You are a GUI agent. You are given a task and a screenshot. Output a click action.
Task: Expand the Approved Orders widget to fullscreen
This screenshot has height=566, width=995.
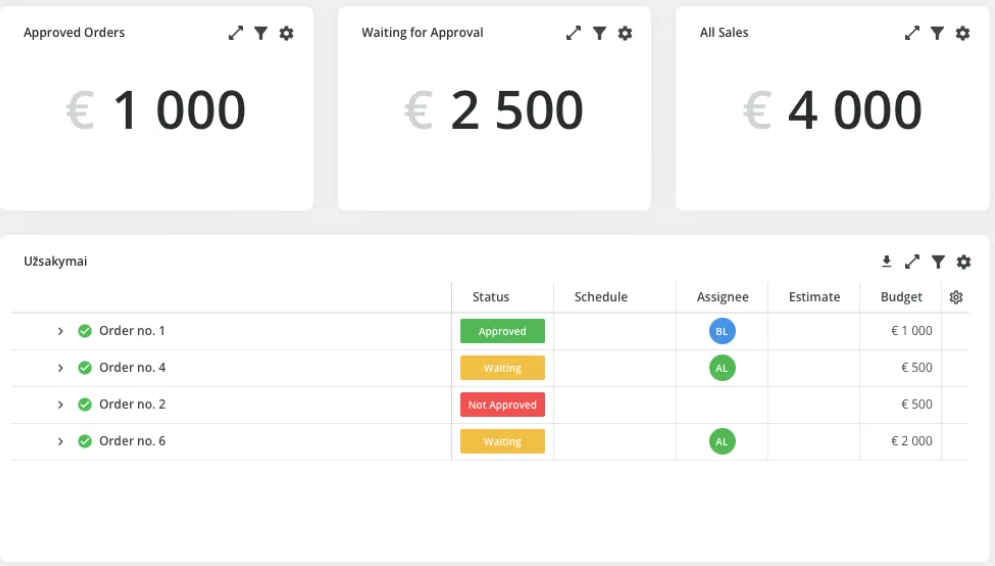click(235, 33)
